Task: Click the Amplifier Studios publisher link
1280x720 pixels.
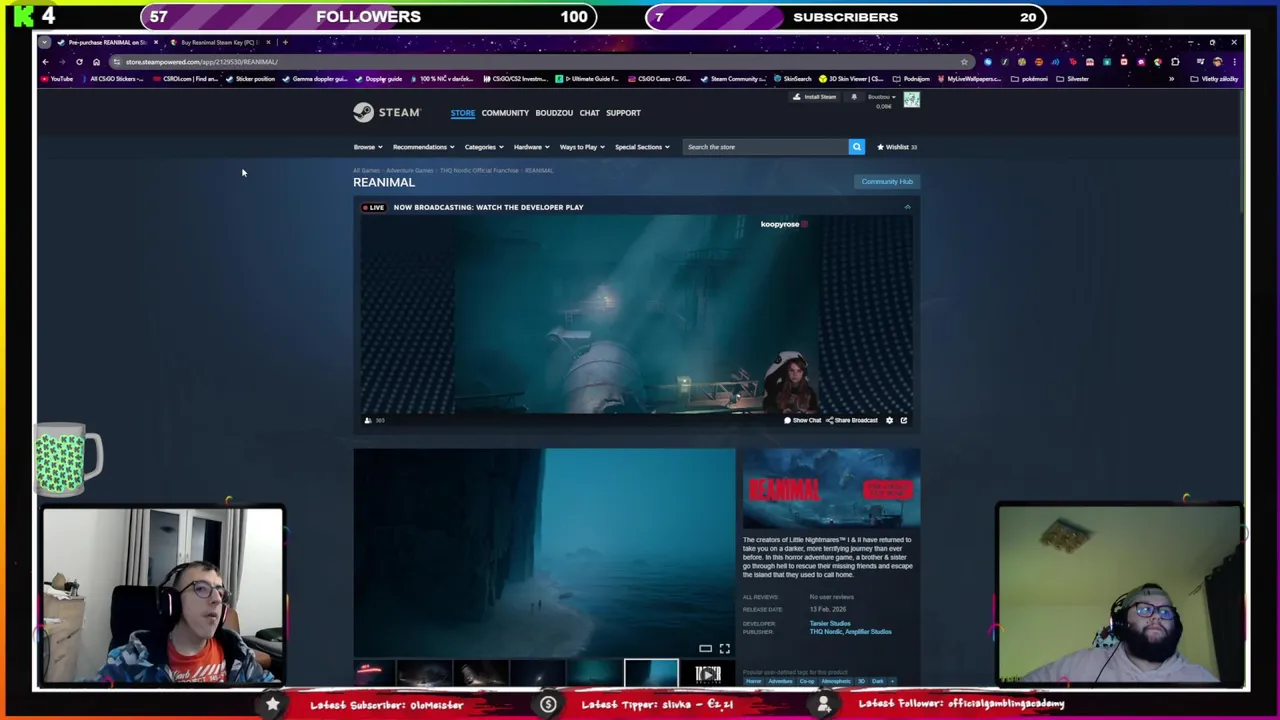Action: coord(869,632)
